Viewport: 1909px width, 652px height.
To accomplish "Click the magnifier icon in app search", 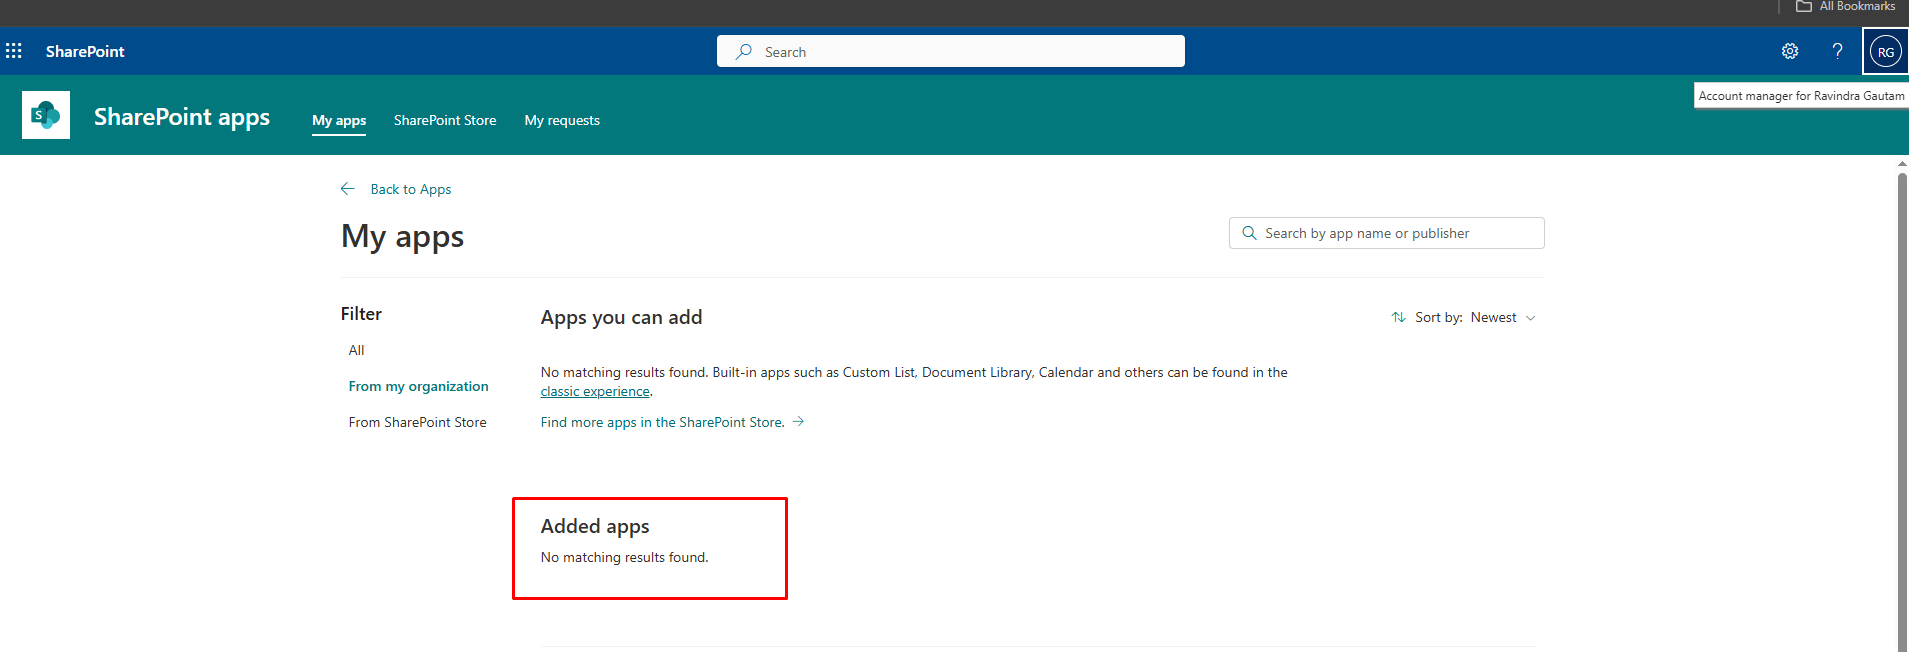I will [1249, 233].
